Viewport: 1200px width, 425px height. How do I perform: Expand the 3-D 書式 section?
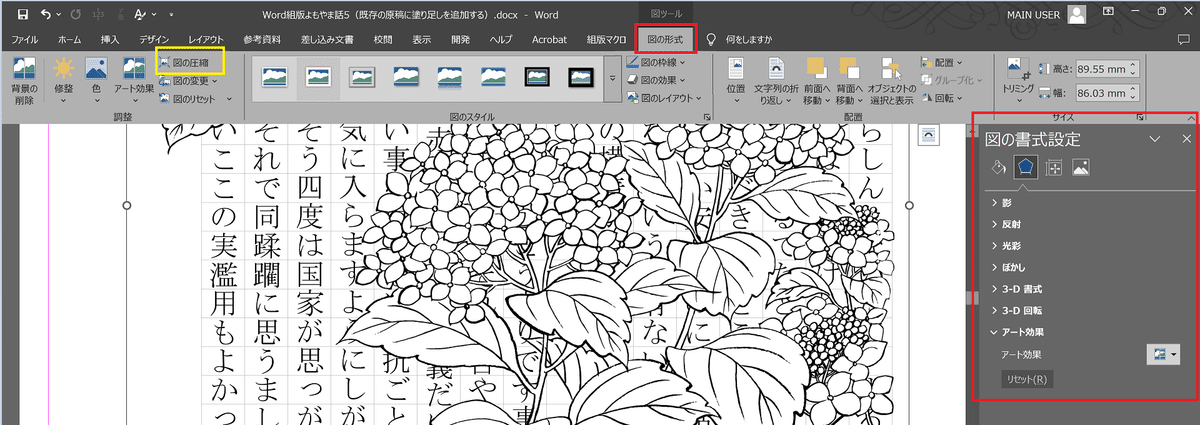coord(1014,289)
